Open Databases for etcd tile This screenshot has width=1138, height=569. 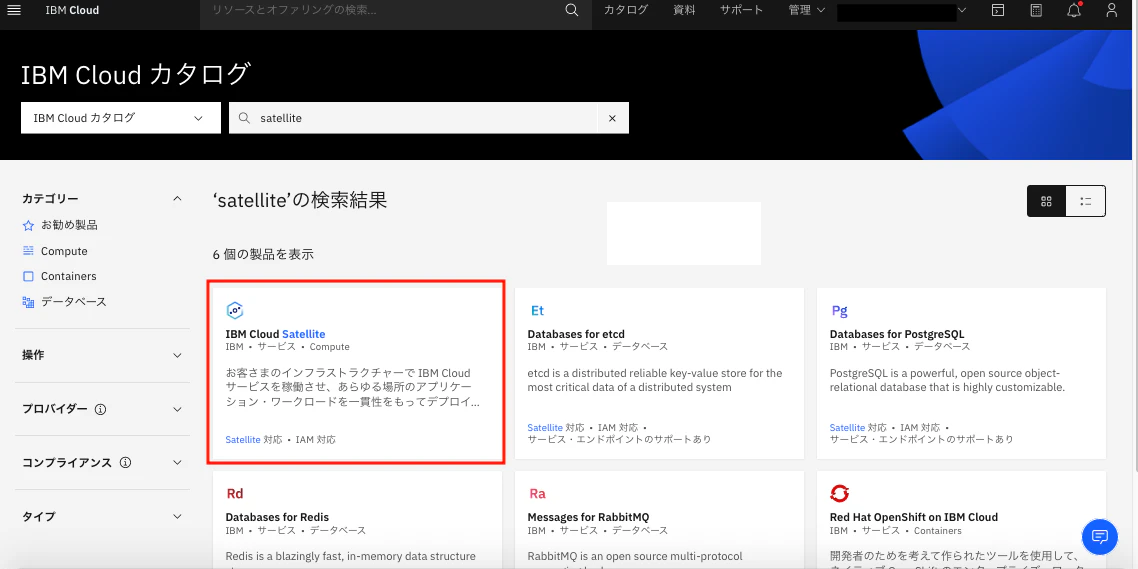[659, 373]
